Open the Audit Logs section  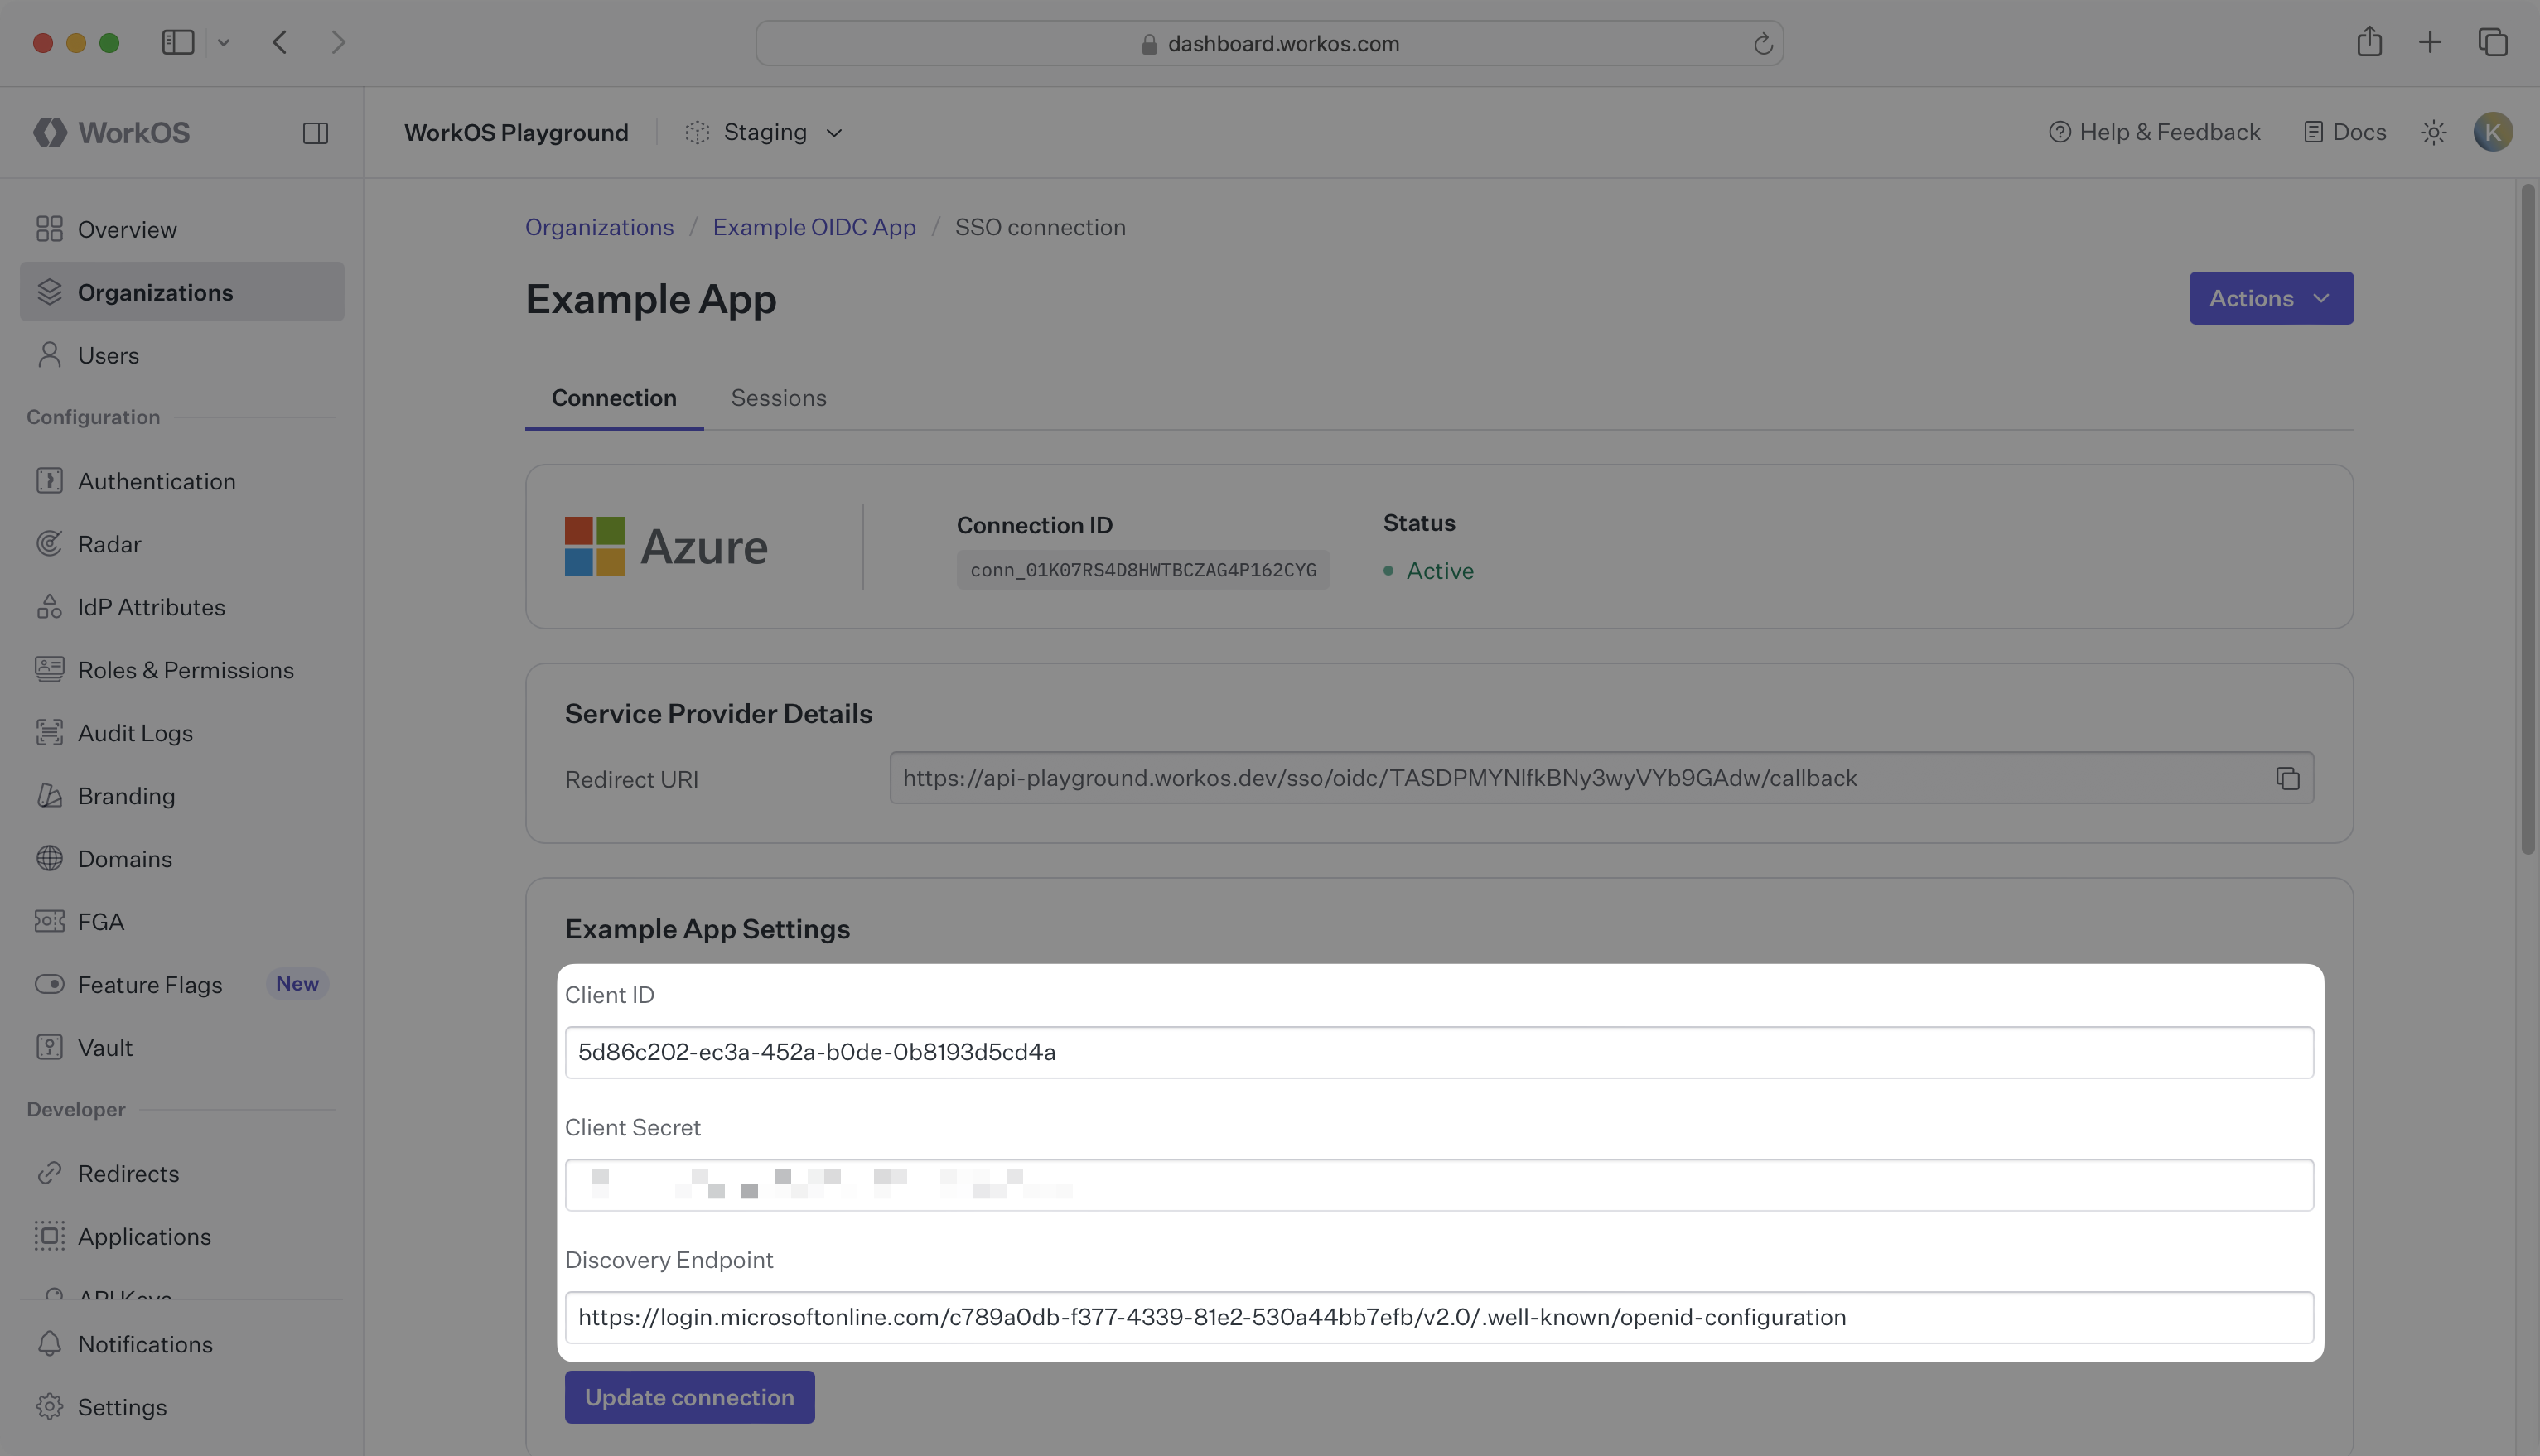137,732
